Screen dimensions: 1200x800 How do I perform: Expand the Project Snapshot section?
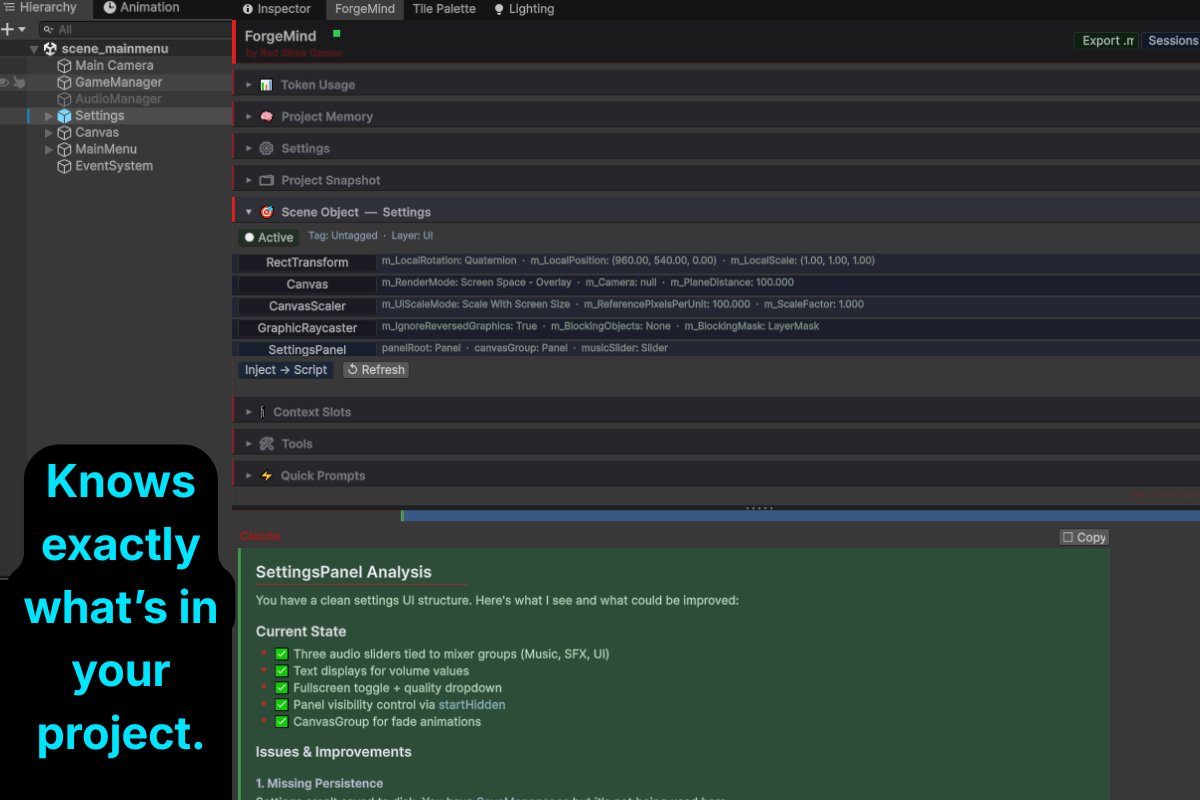point(250,181)
